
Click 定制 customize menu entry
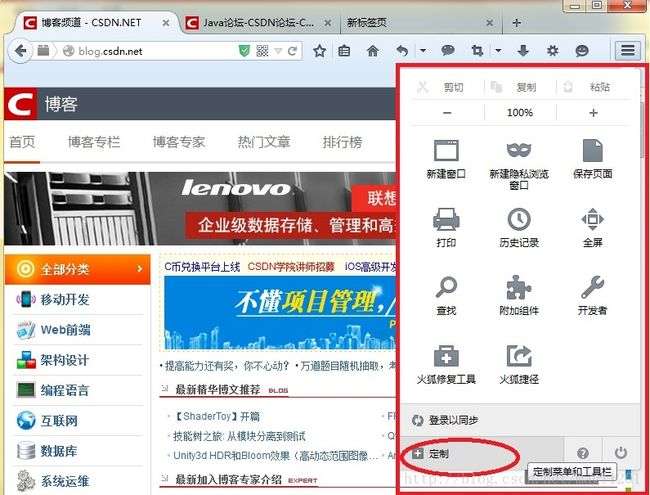click(481, 454)
